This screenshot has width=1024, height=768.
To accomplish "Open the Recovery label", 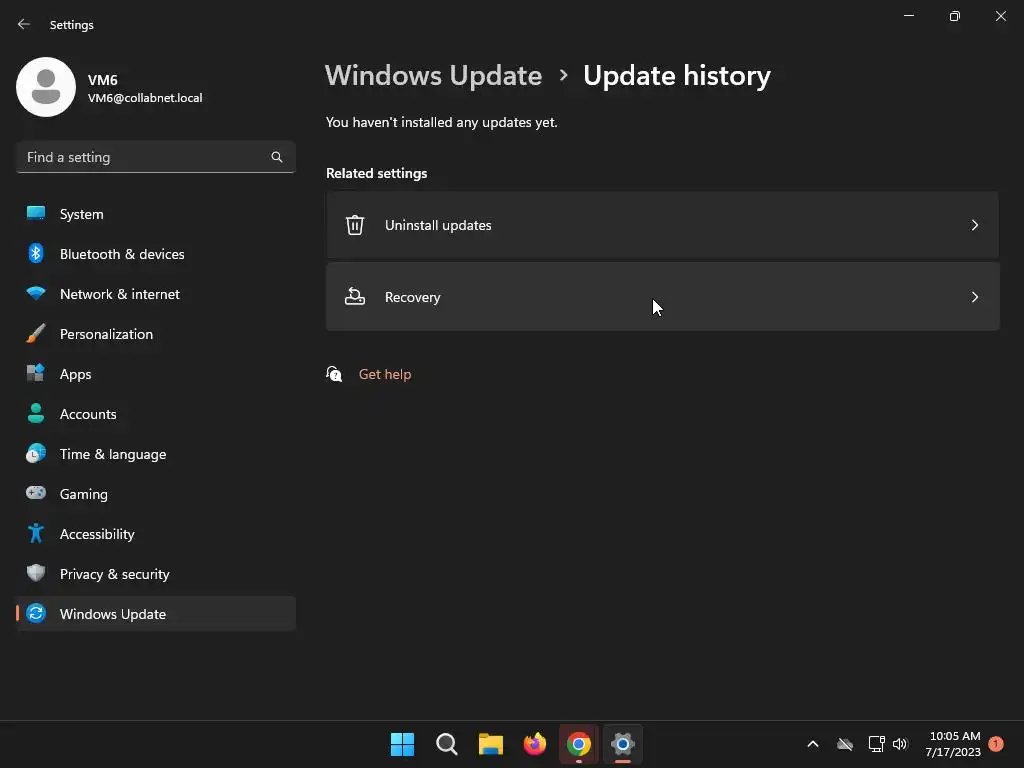I will pos(413,297).
